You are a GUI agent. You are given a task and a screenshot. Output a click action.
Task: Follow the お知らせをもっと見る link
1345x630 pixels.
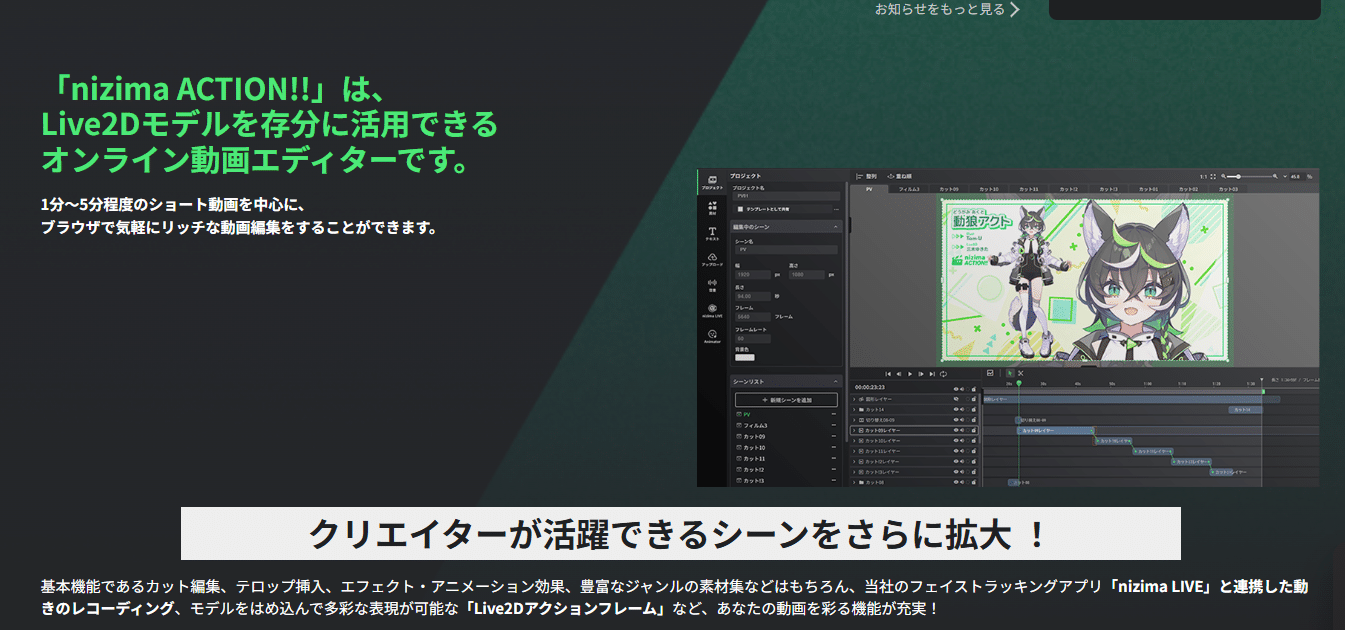point(948,9)
